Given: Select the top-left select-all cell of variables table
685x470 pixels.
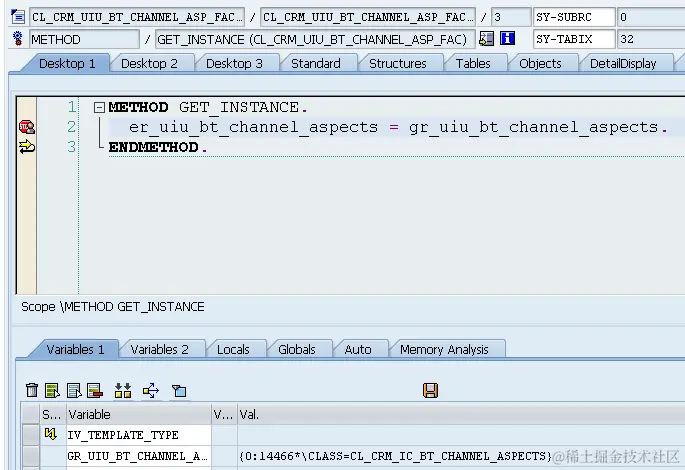Looking at the screenshot, I should [31, 414].
